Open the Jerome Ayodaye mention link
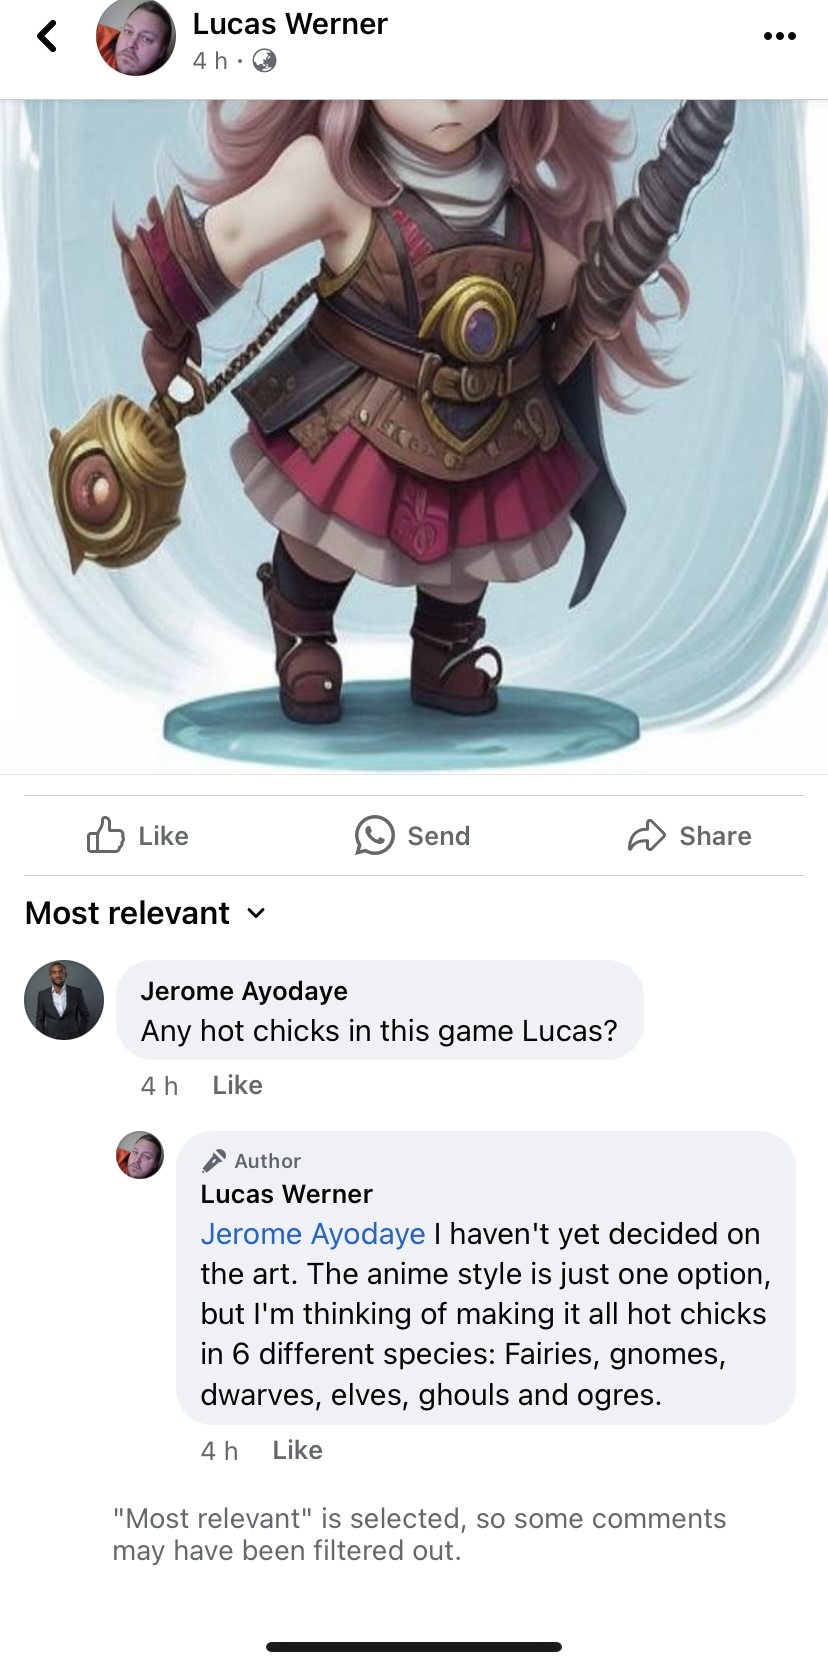The width and height of the screenshot is (828, 1667). click(x=313, y=1234)
